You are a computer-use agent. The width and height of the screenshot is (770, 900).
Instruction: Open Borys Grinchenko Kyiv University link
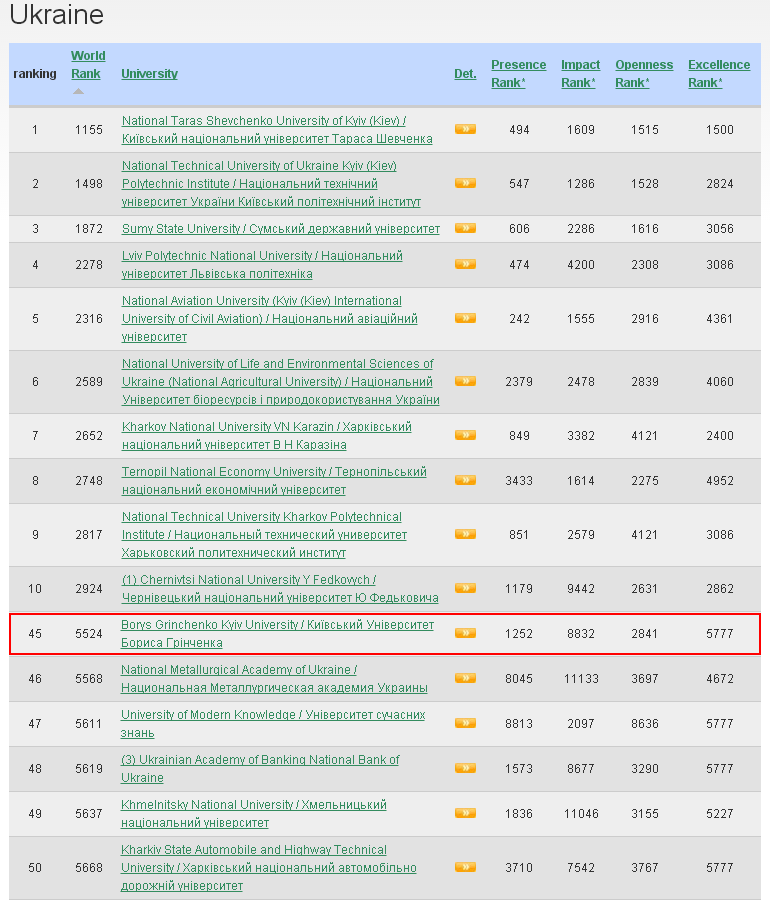(278, 634)
